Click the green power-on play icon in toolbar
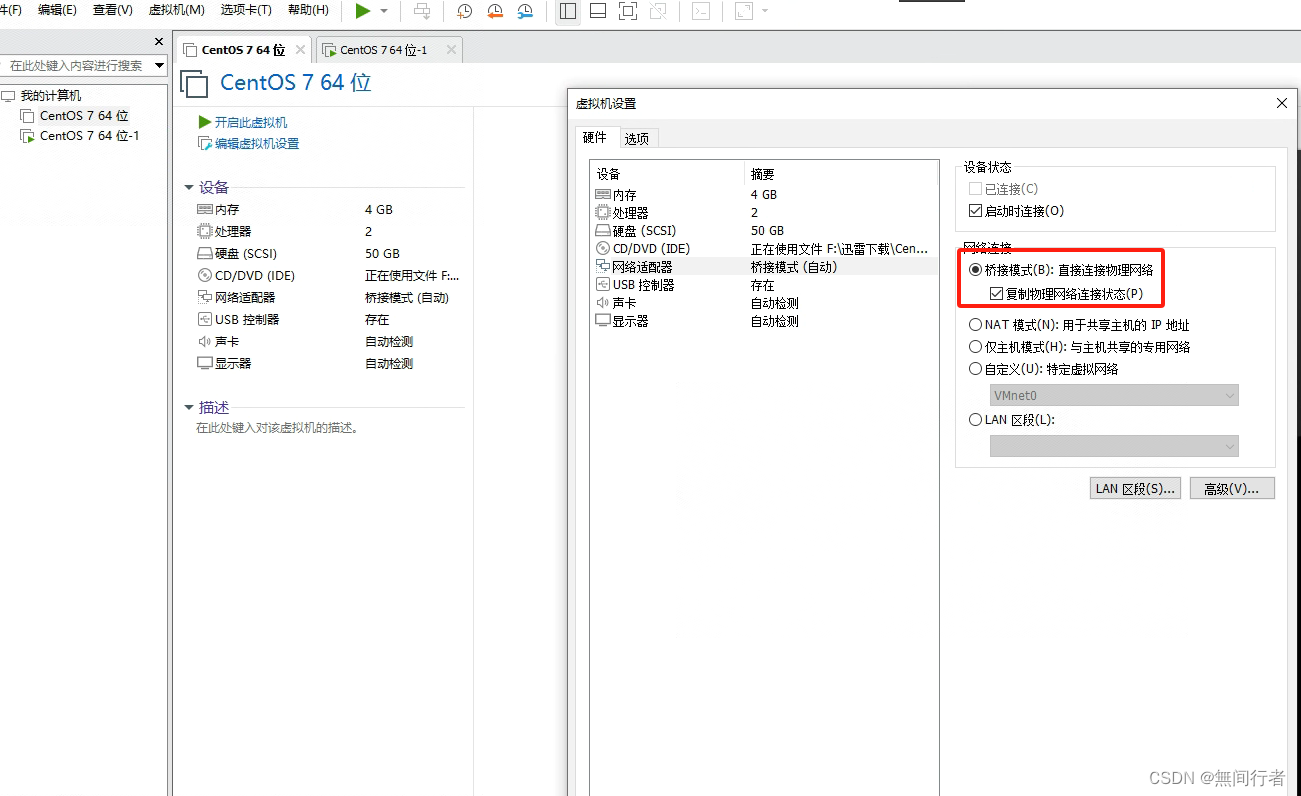The width and height of the screenshot is (1301, 796). tap(362, 11)
